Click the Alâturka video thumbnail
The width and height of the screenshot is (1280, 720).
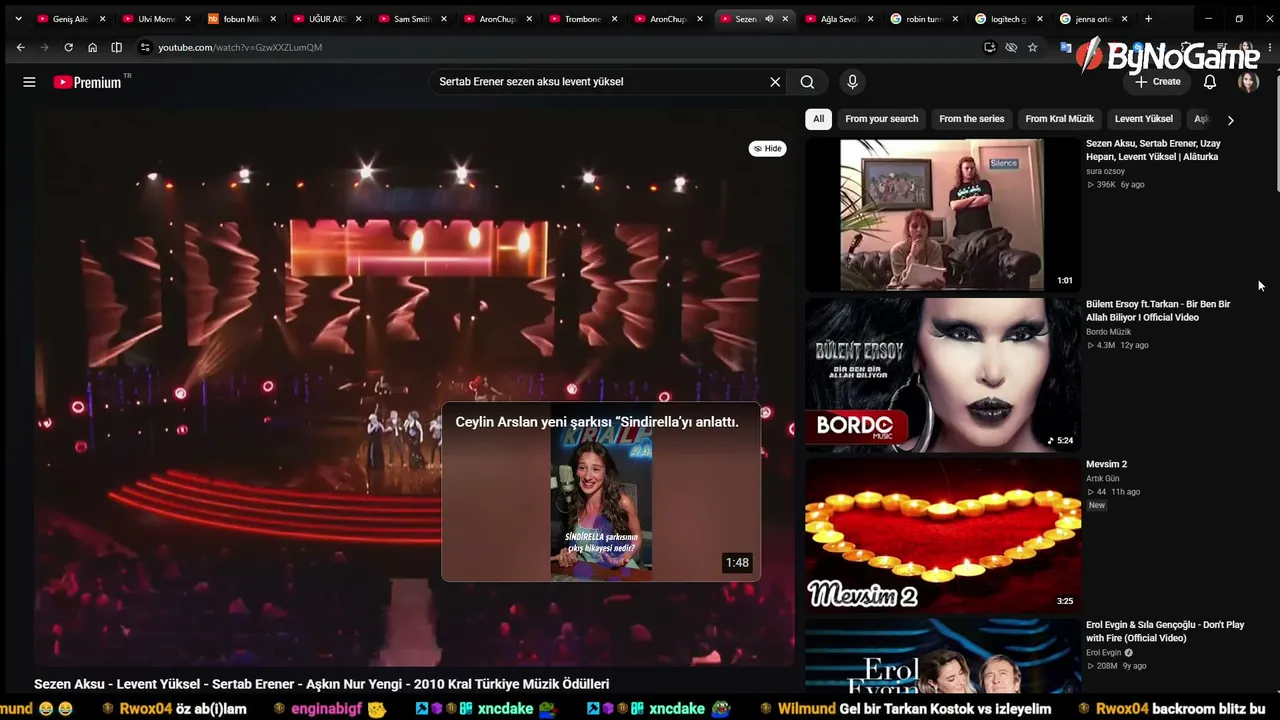coord(943,215)
